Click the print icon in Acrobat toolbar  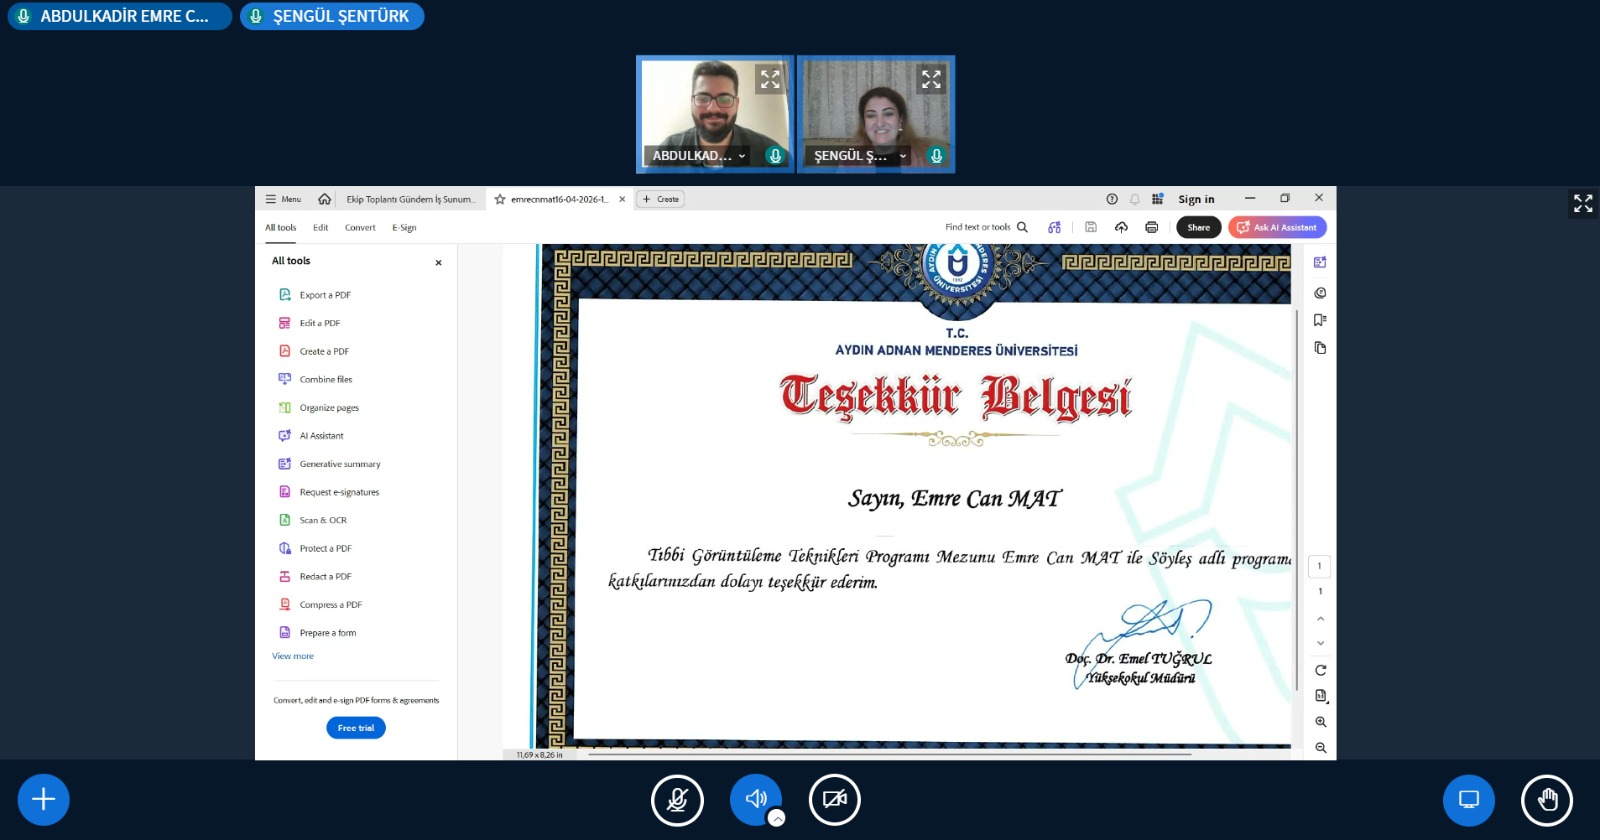pos(1151,227)
